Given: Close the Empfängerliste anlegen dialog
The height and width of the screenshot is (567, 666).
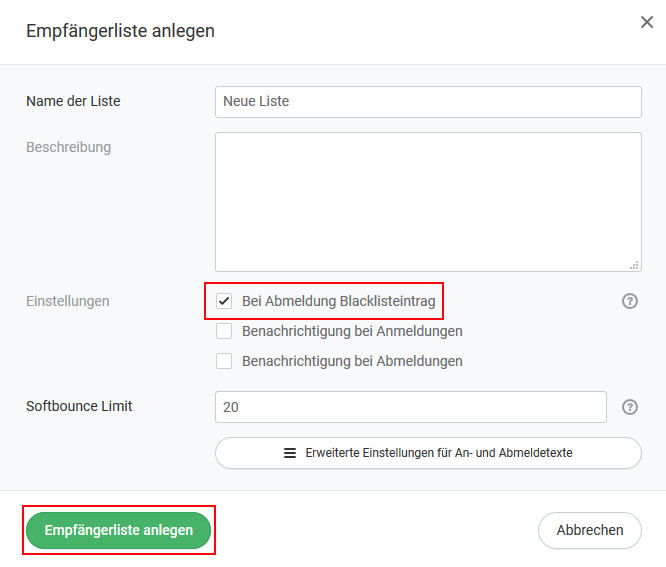Looking at the screenshot, I should point(646,22).
